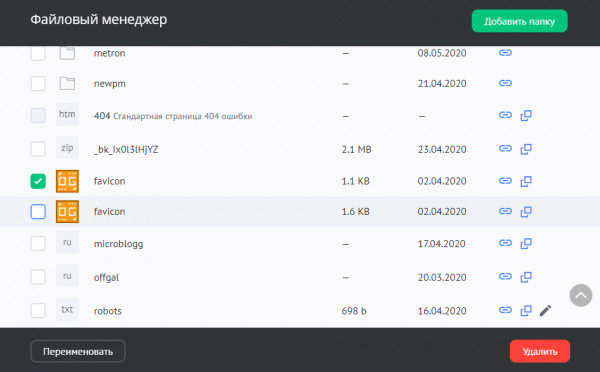Copy link for the offgal file
Screen dimensions: 600x372
[x=505, y=276]
